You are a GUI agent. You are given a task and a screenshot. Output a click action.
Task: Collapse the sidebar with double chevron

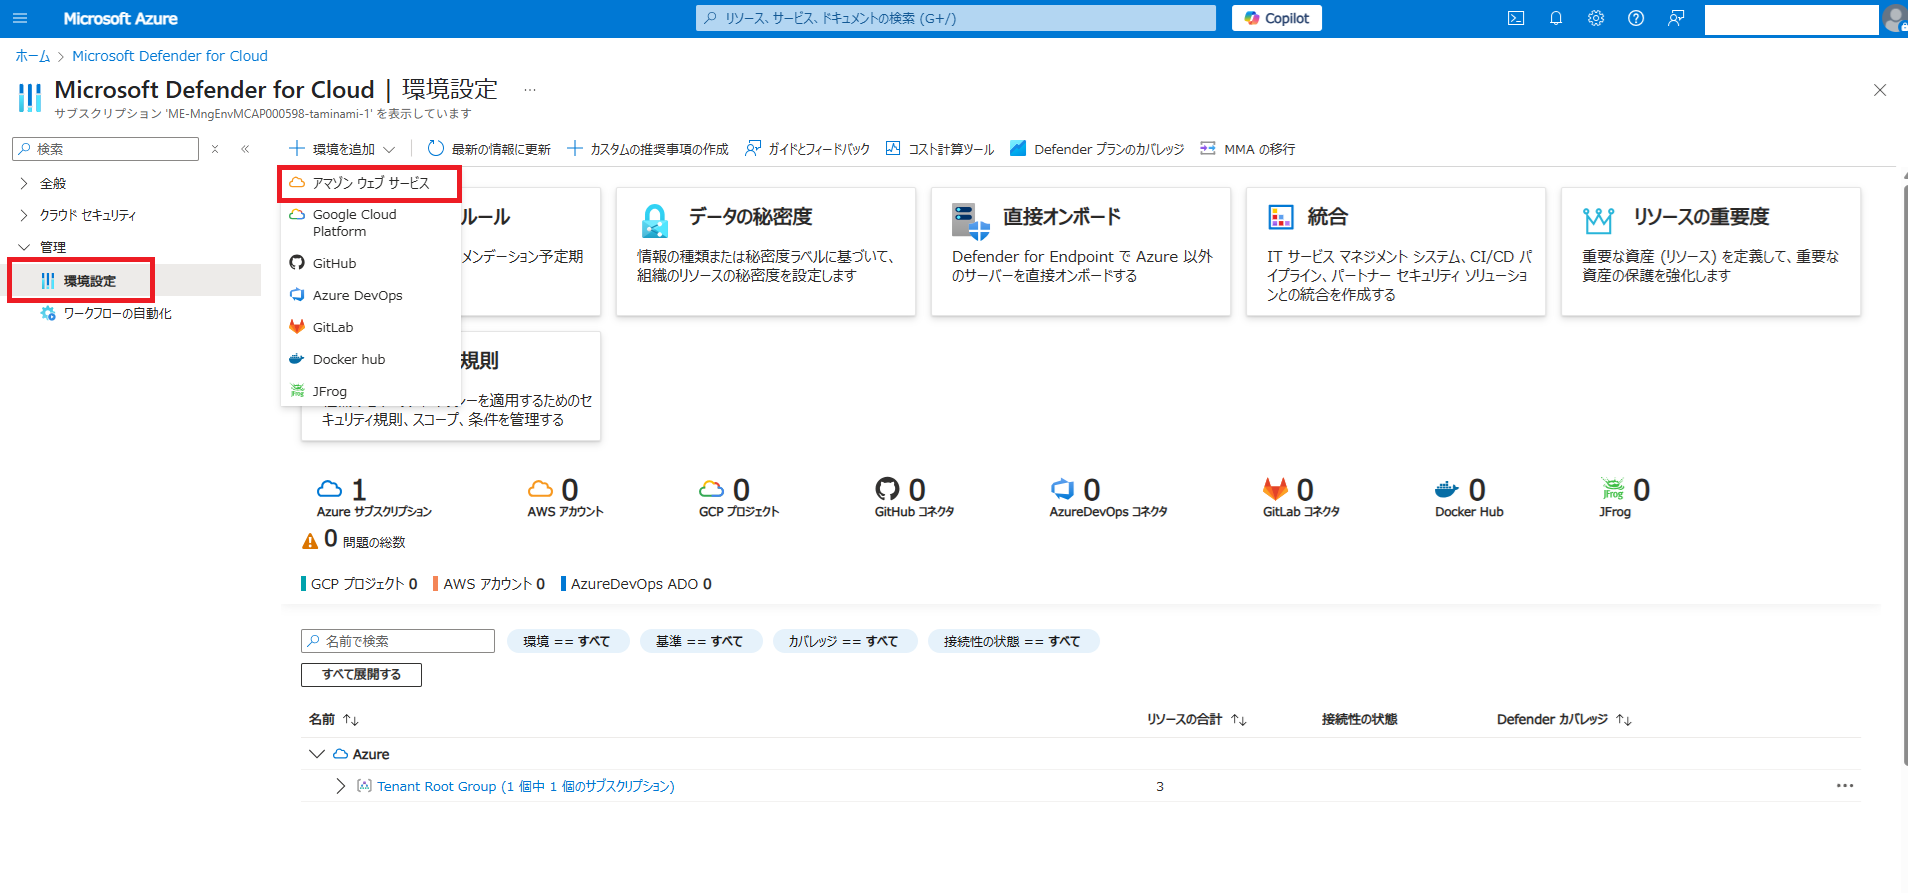click(x=245, y=149)
